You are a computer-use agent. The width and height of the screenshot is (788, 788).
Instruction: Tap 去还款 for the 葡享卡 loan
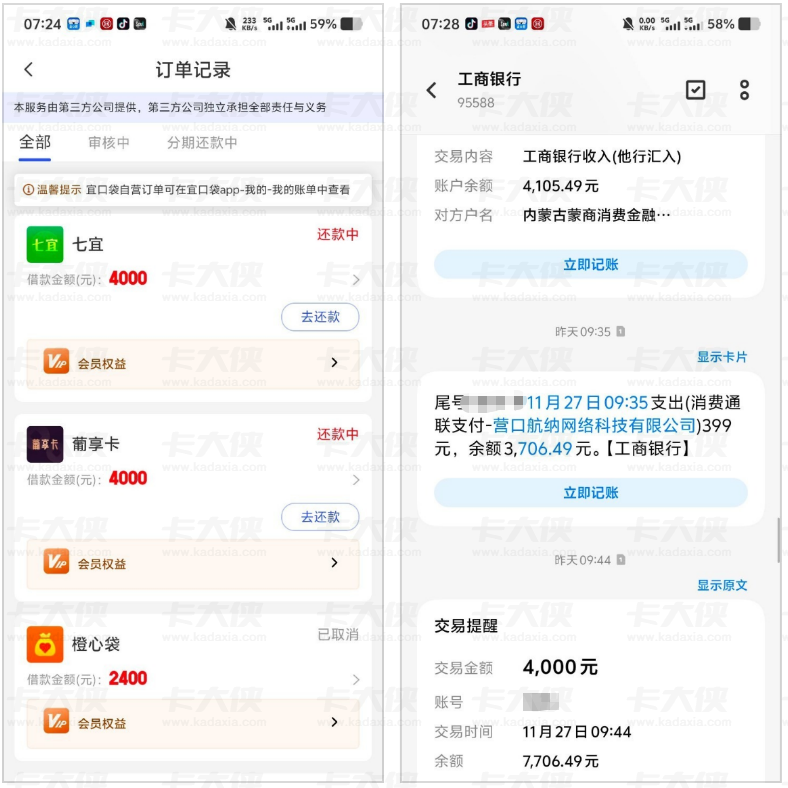click(x=320, y=517)
